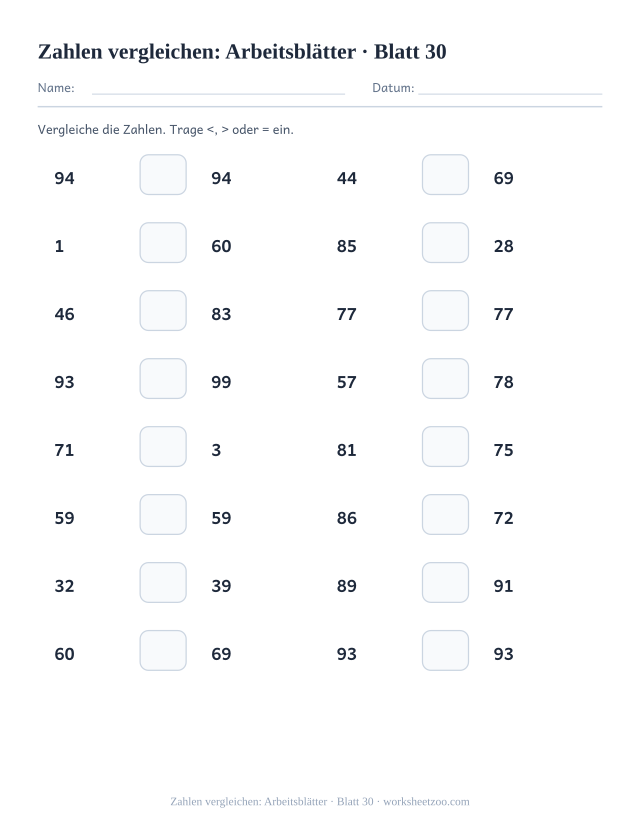Select answer box between 44 and 69
The width and height of the screenshot is (640, 829).
[445, 174]
